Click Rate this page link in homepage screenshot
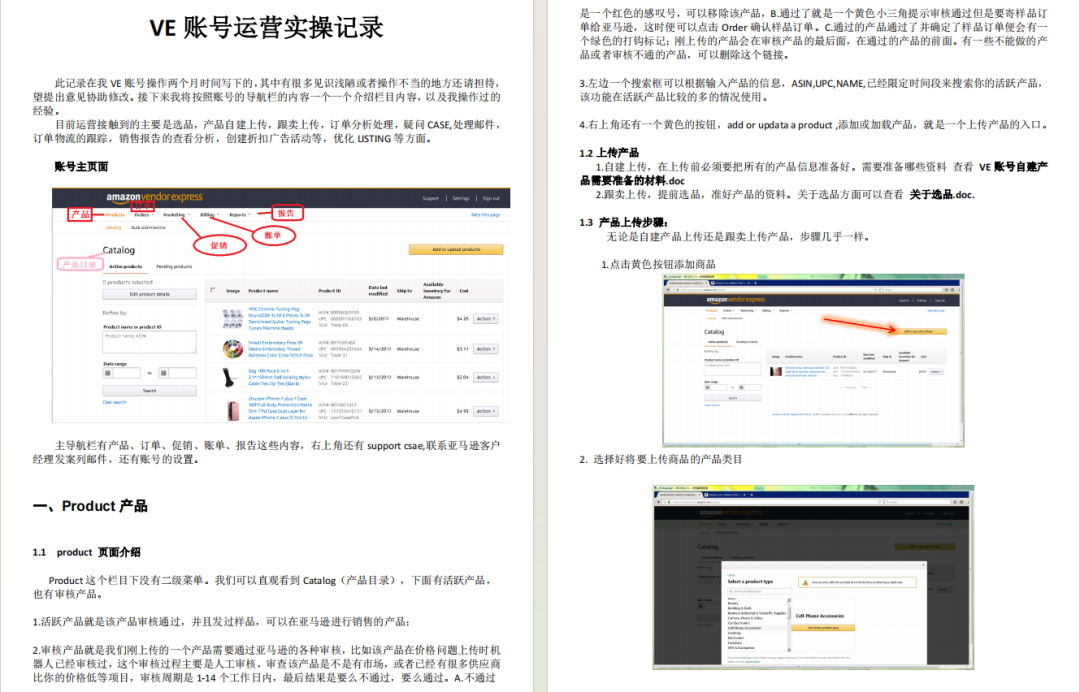 [486, 215]
